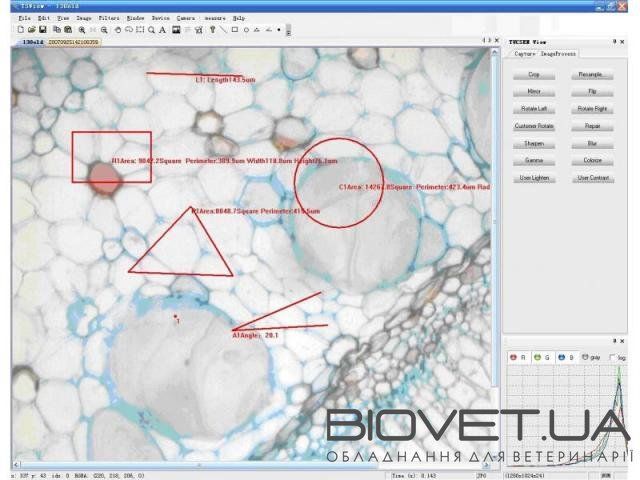This screenshot has height=480, width=640.
Task: Open the File menu
Action: (x=24, y=18)
